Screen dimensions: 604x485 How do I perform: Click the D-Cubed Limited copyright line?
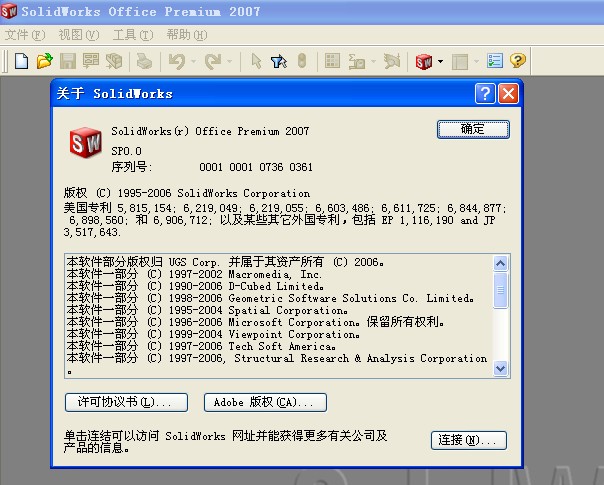(195, 286)
